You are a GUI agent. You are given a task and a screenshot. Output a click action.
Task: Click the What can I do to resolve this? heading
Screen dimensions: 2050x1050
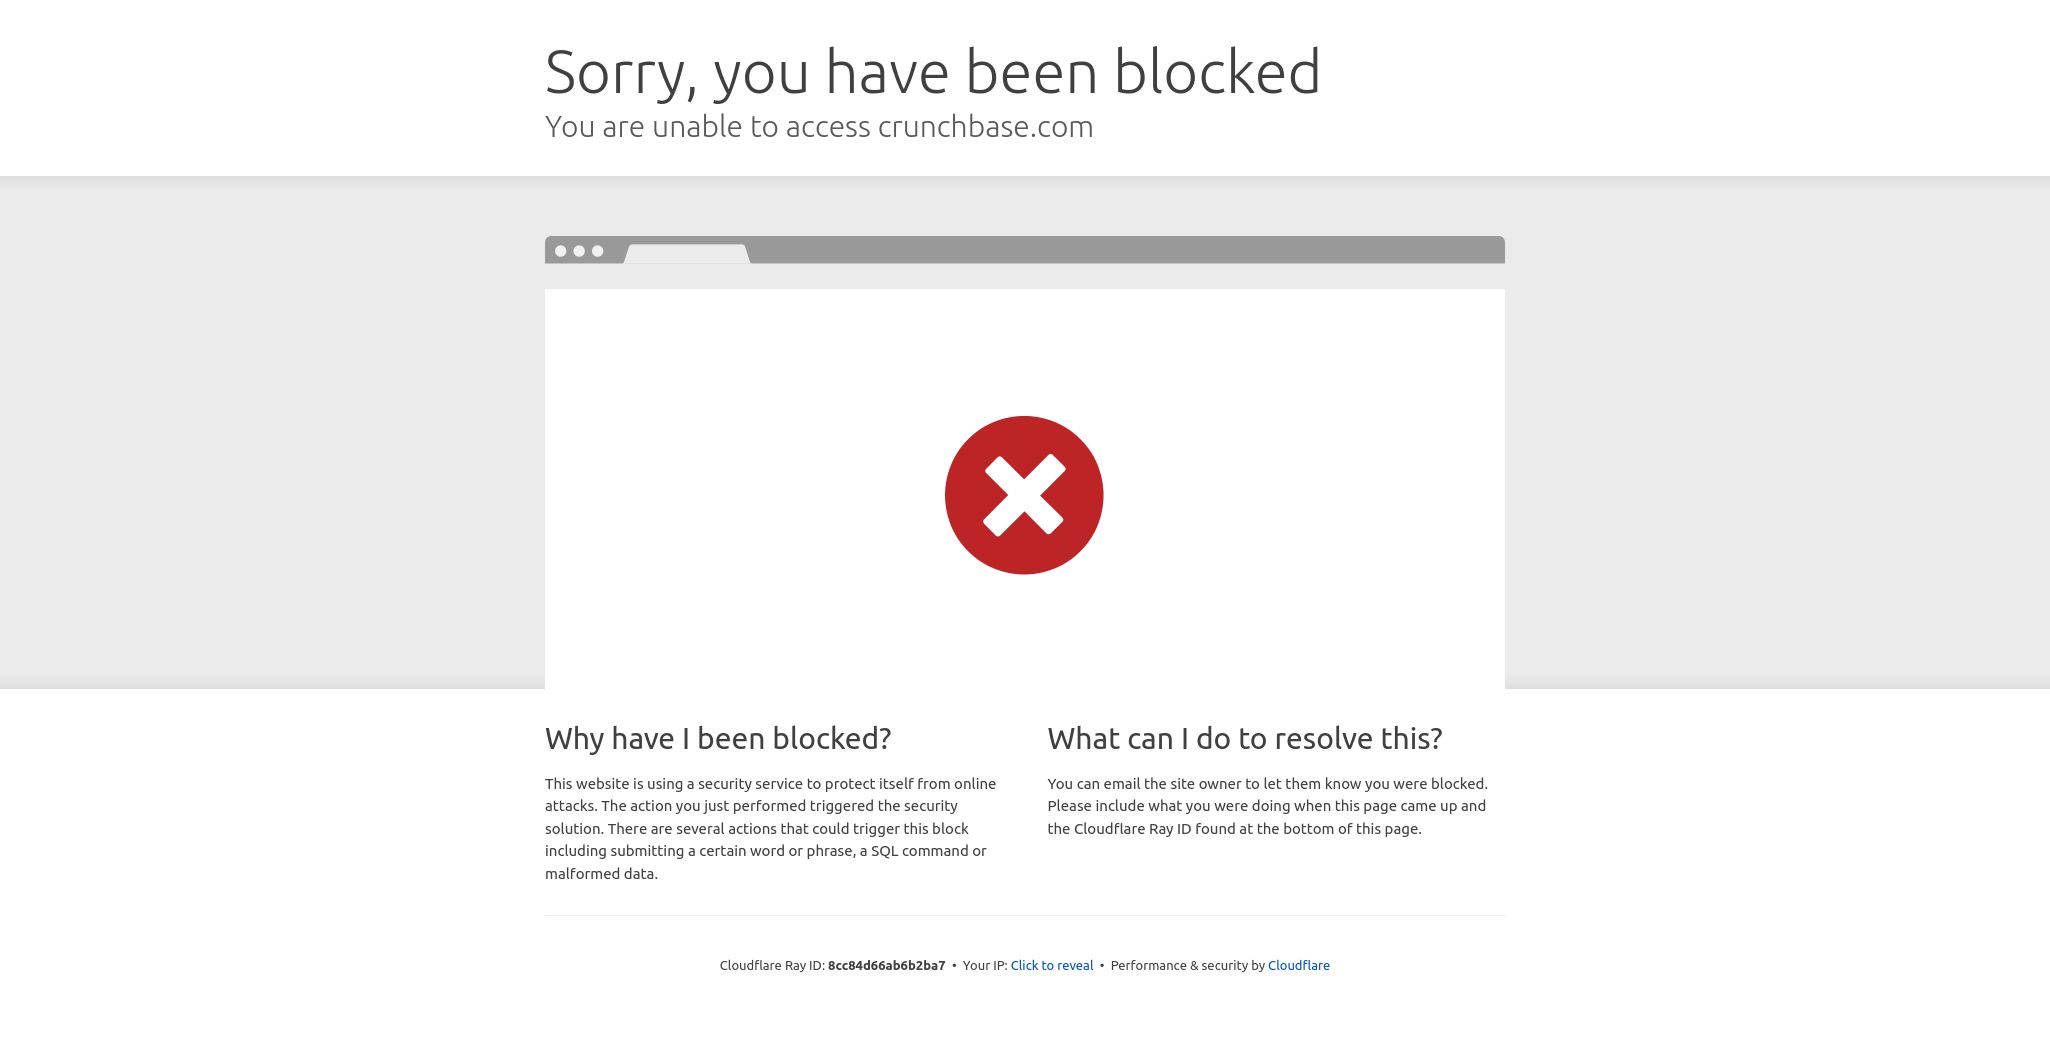point(1245,738)
